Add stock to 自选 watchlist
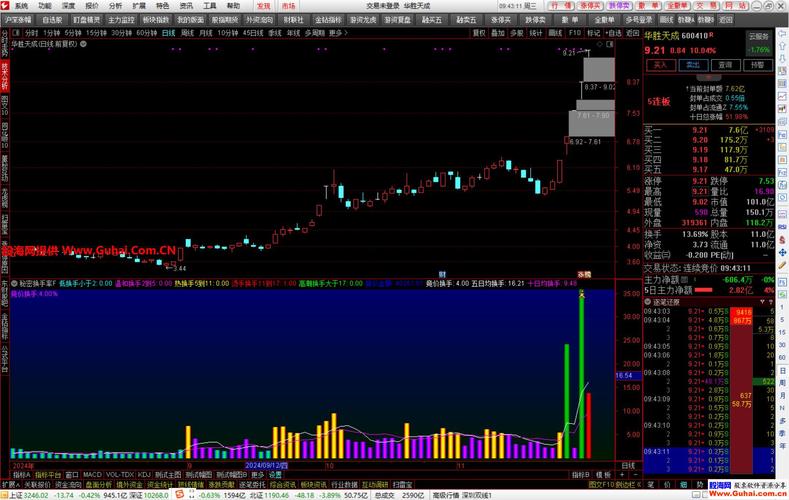Screen dimensions: 789x500 [x=610, y=32]
